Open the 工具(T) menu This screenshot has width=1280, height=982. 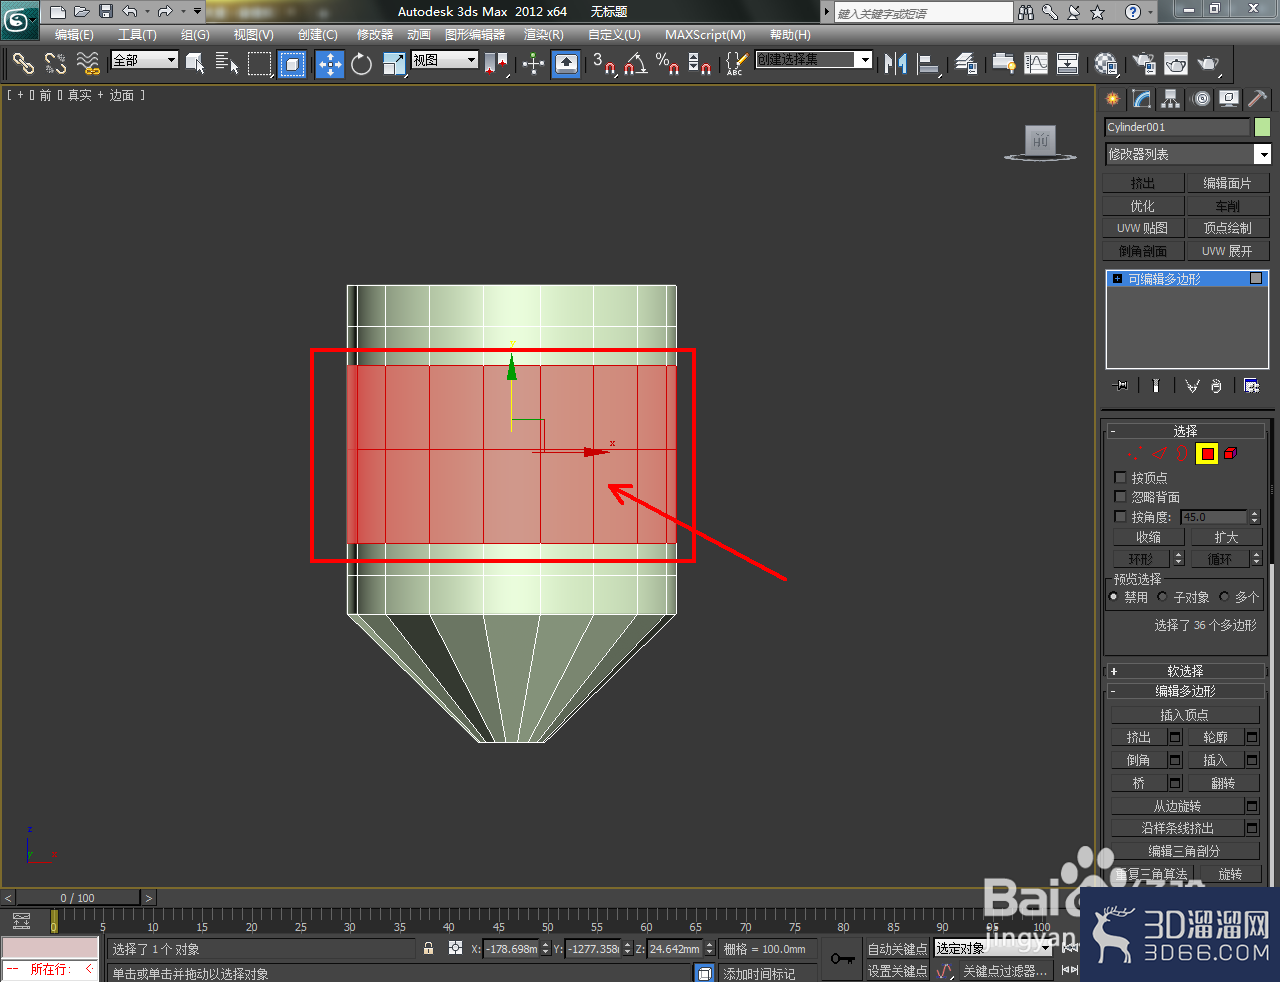pyautogui.click(x=137, y=35)
